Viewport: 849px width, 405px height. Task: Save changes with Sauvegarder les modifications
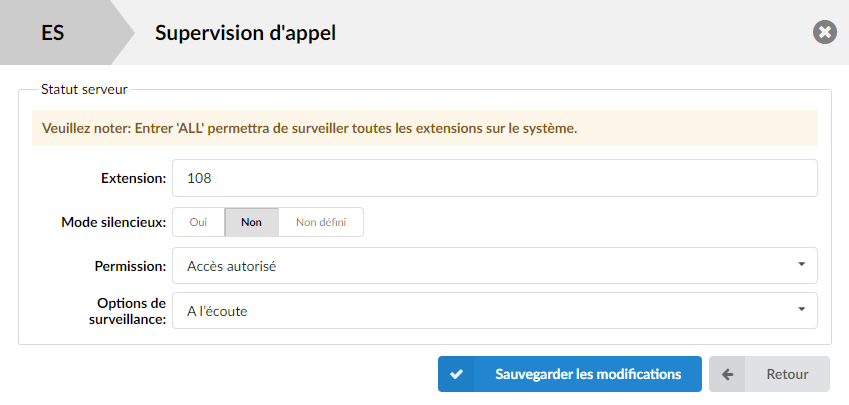pyautogui.click(x=570, y=374)
